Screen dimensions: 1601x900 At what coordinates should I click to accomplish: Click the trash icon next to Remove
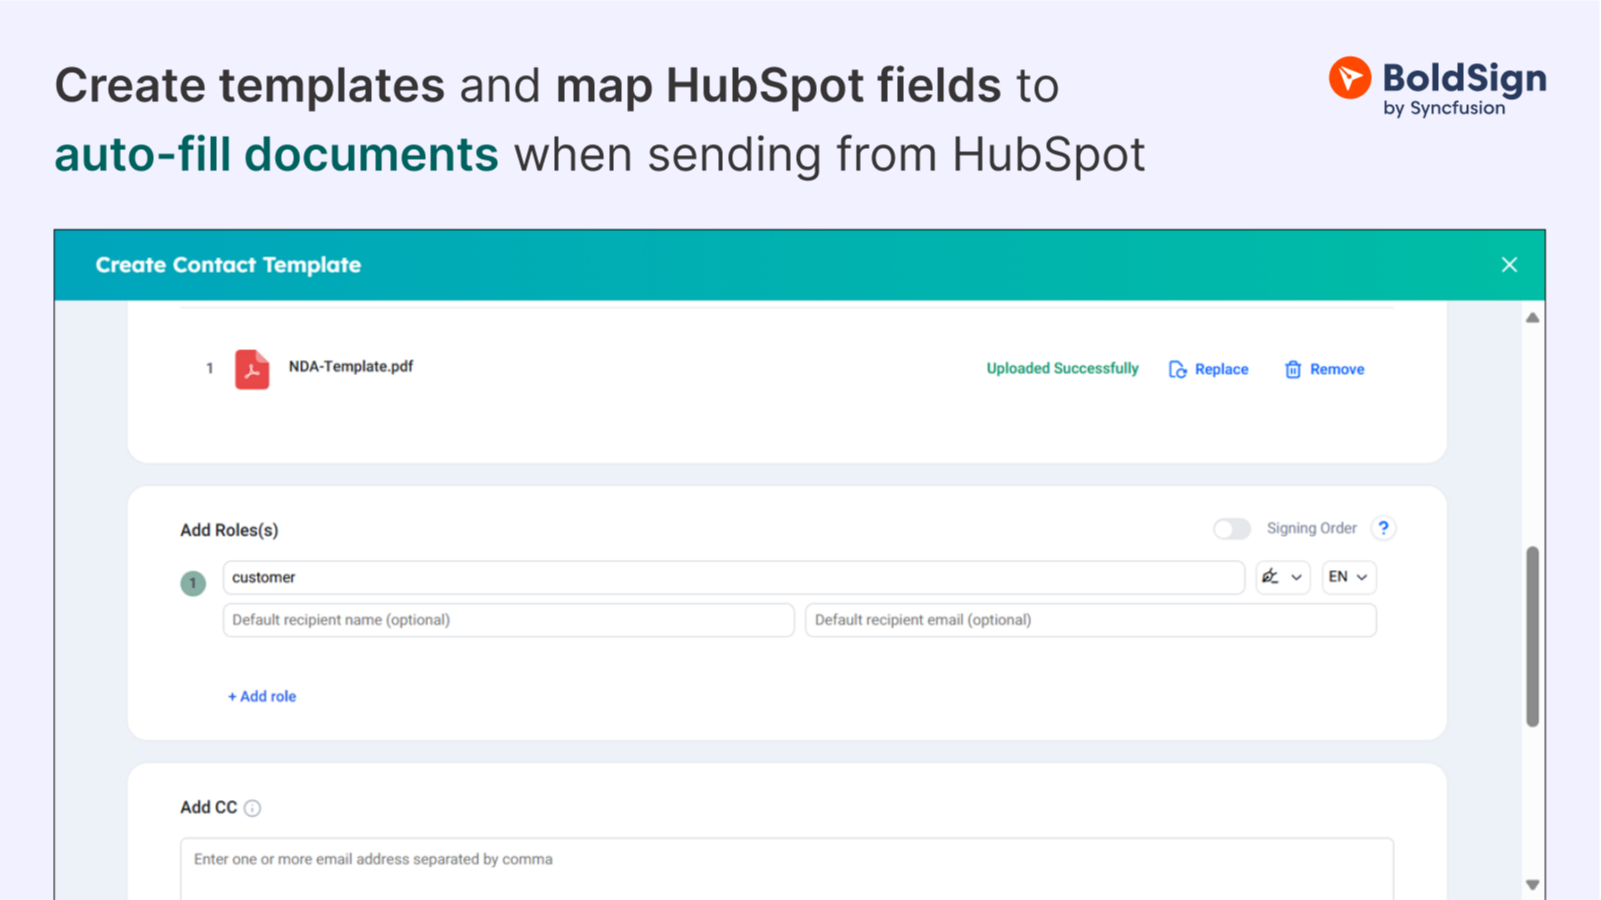pos(1291,368)
